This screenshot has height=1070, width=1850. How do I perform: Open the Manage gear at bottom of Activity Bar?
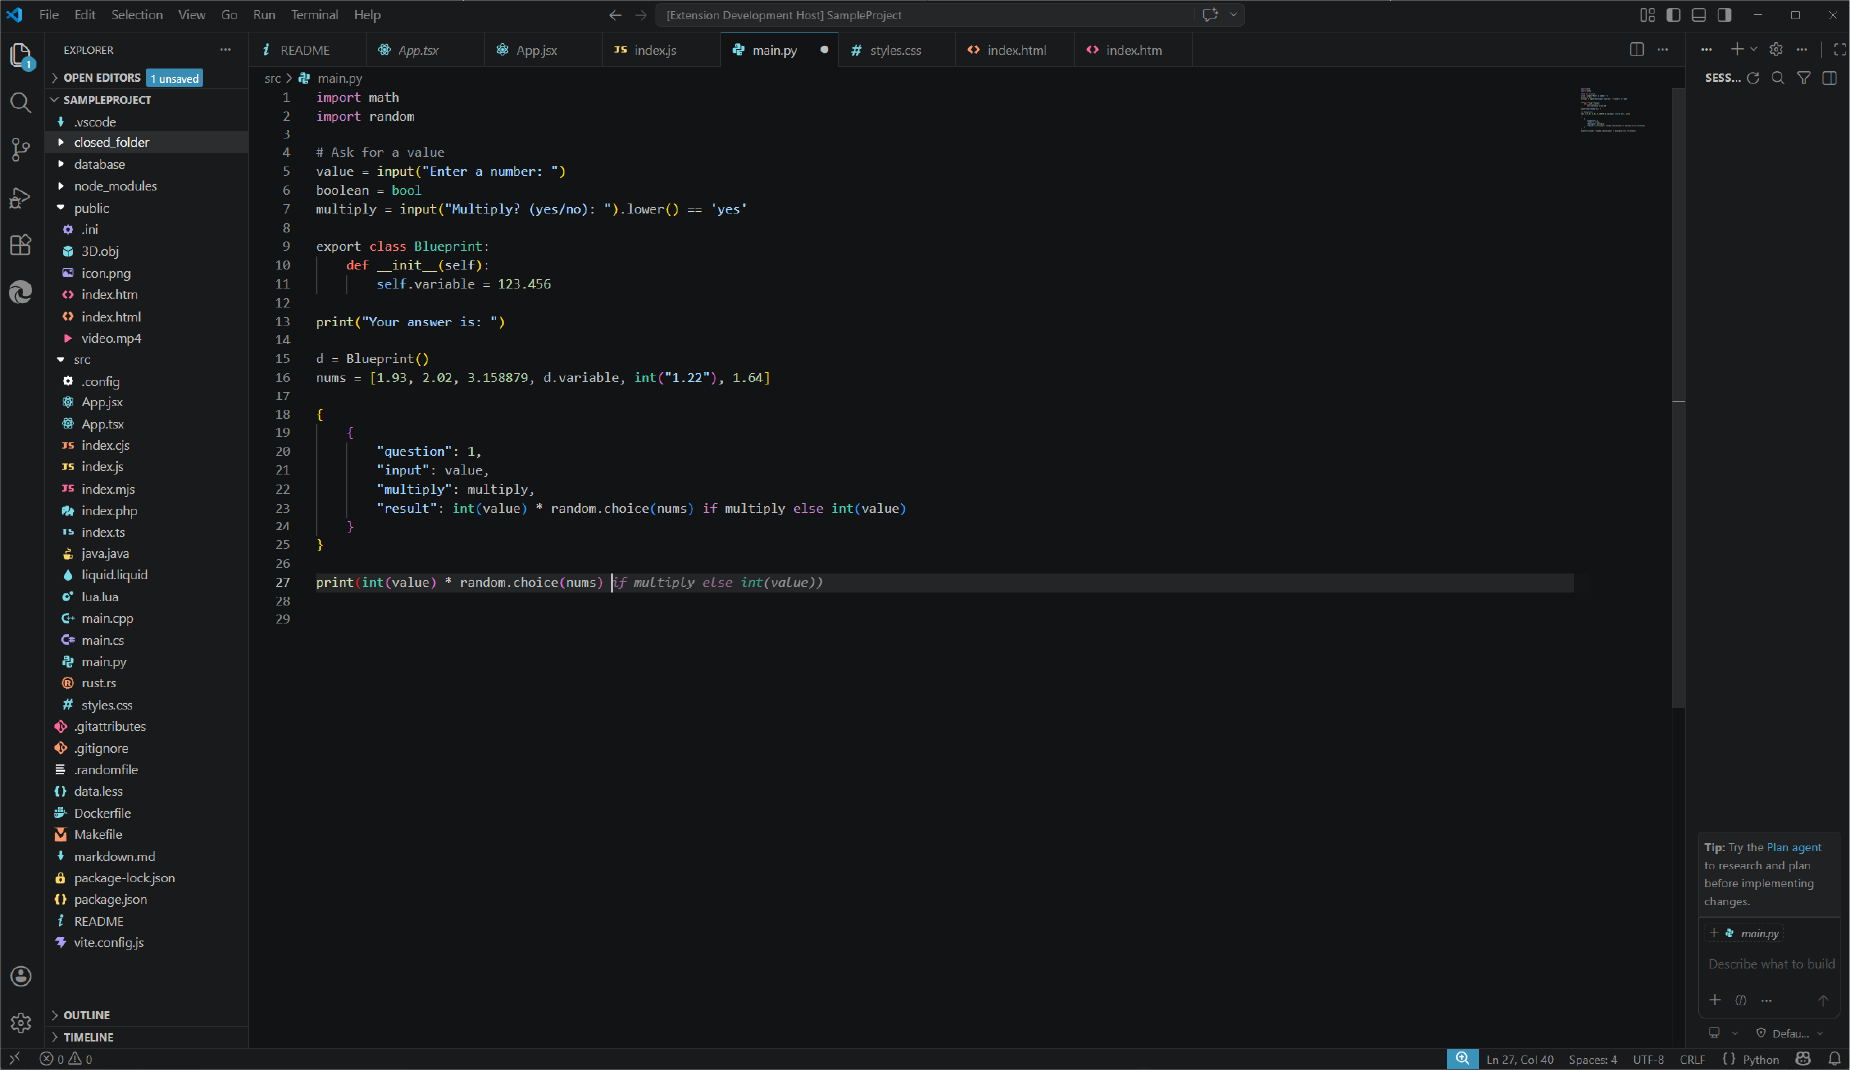pyautogui.click(x=20, y=1023)
